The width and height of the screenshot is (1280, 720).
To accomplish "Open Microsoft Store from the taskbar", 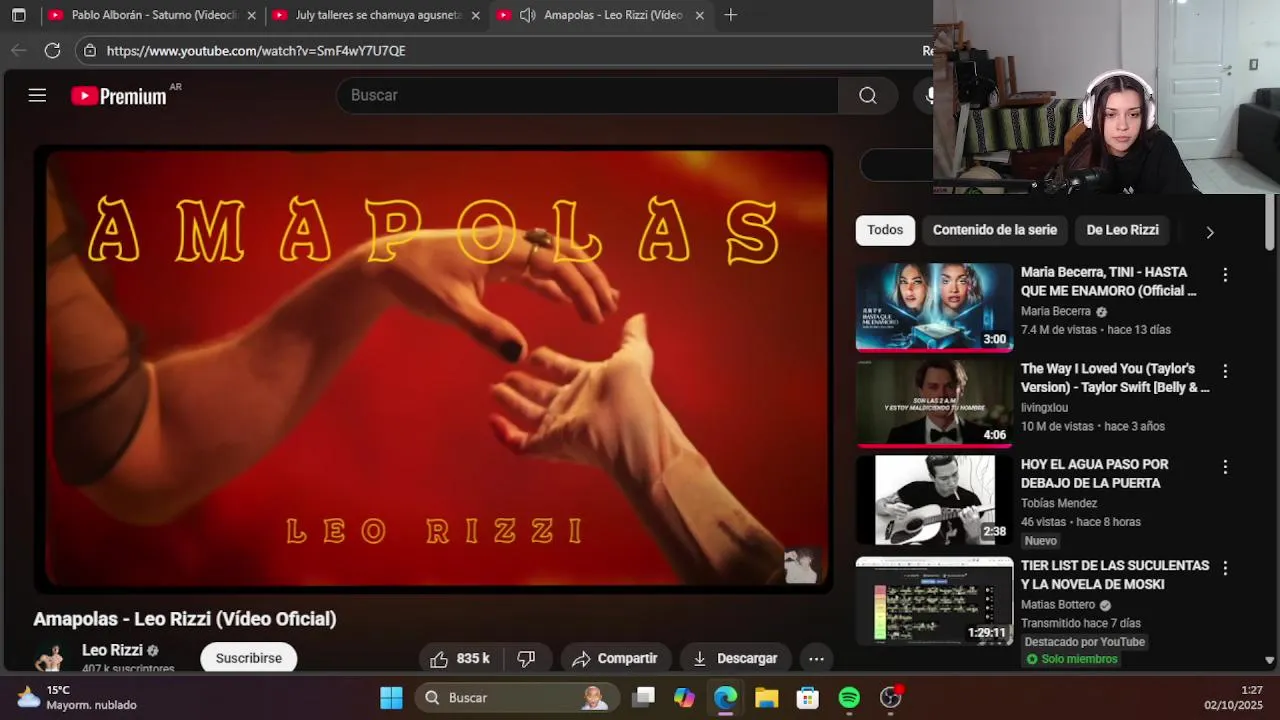I will click(807, 698).
